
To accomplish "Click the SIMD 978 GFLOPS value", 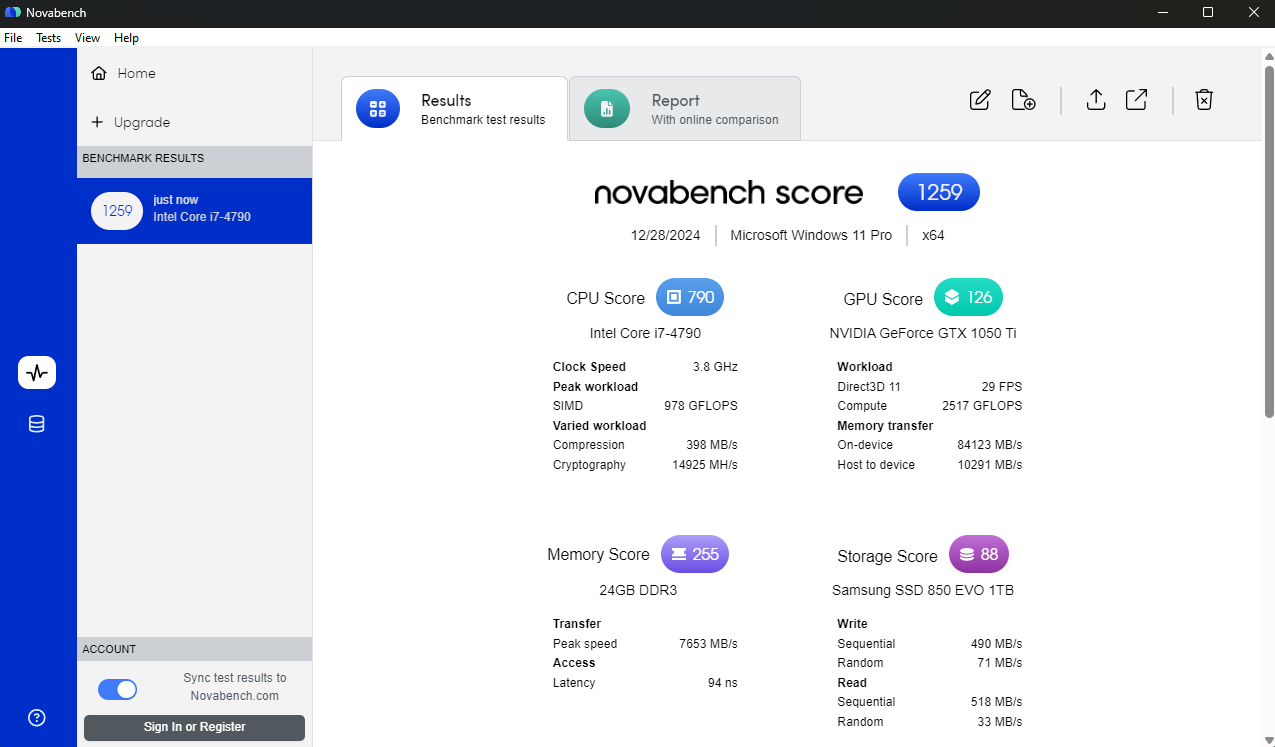I will pyautogui.click(x=701, y=406).
